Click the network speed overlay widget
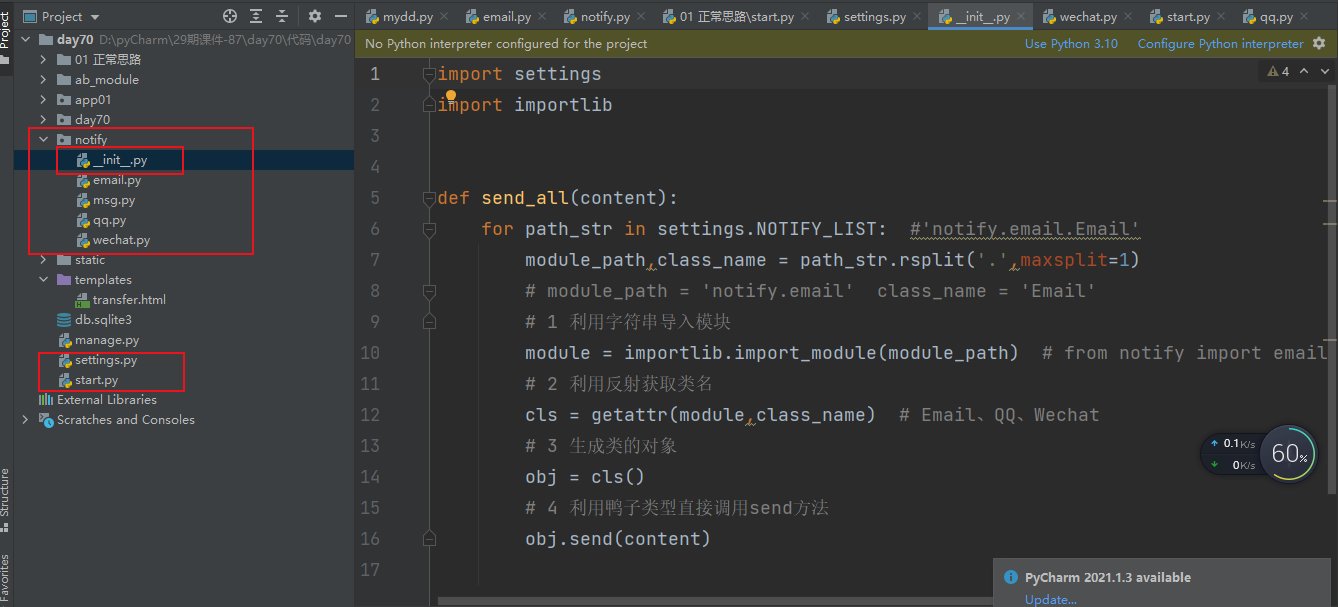1338x607 pixels. coord(1230,454)
